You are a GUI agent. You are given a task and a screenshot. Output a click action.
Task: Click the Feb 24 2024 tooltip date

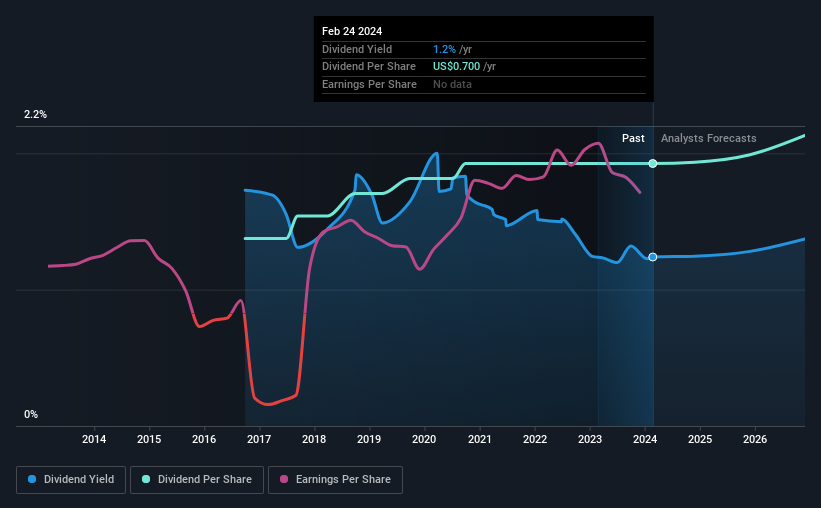[x=352, y=31]
